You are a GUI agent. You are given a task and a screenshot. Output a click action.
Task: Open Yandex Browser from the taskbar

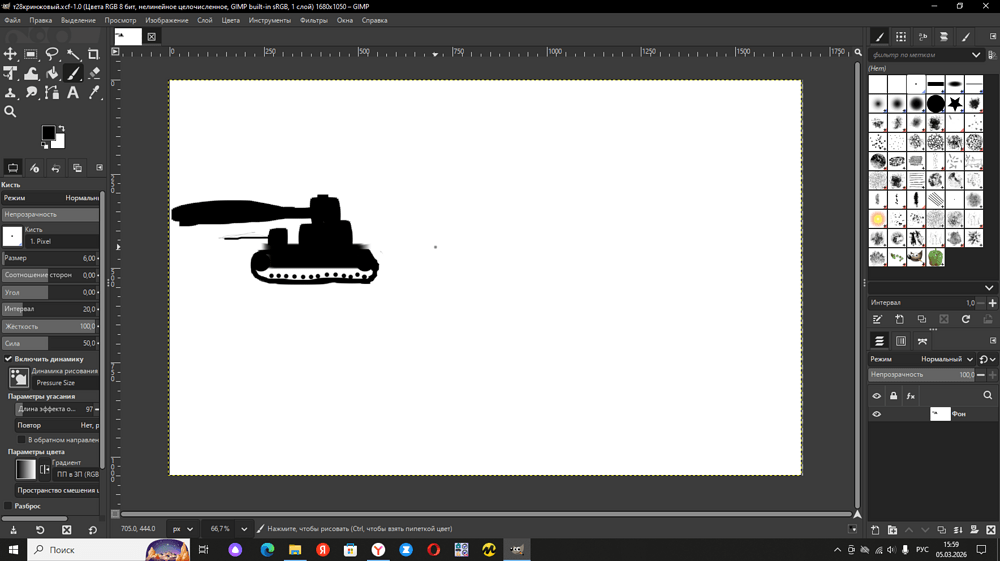[x=378, y=550]
